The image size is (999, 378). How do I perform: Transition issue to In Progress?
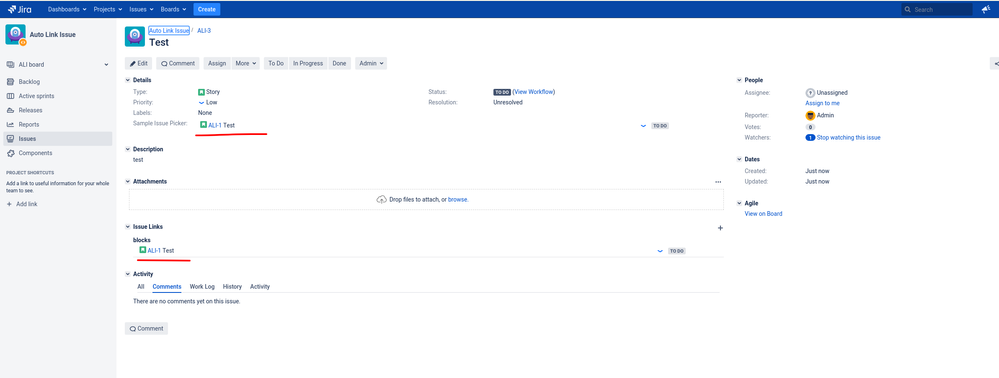pos(308,63)
